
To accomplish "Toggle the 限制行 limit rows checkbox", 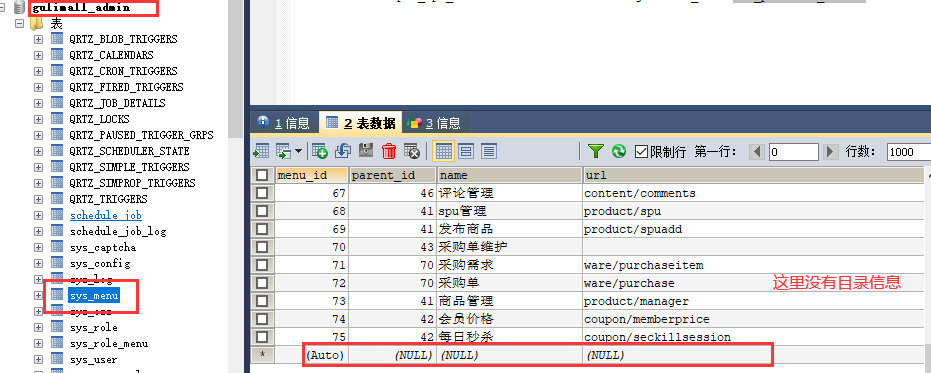I will click(x=641, y=151).
